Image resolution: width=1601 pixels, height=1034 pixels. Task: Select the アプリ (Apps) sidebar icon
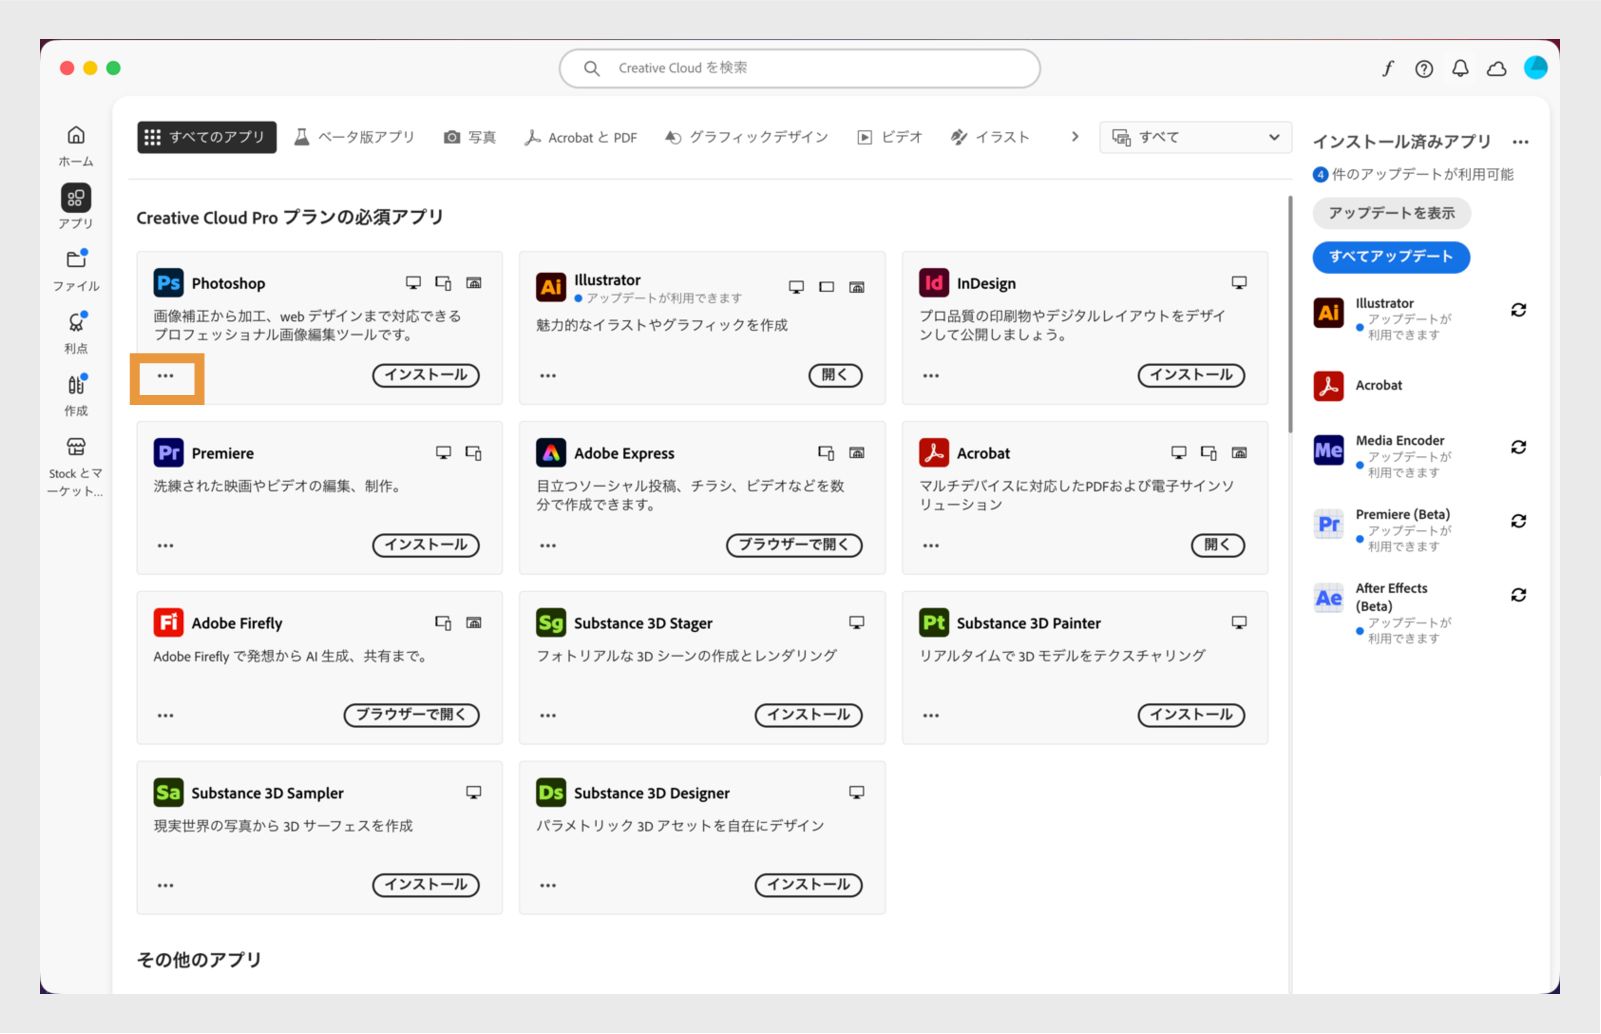tap(76, 198)
